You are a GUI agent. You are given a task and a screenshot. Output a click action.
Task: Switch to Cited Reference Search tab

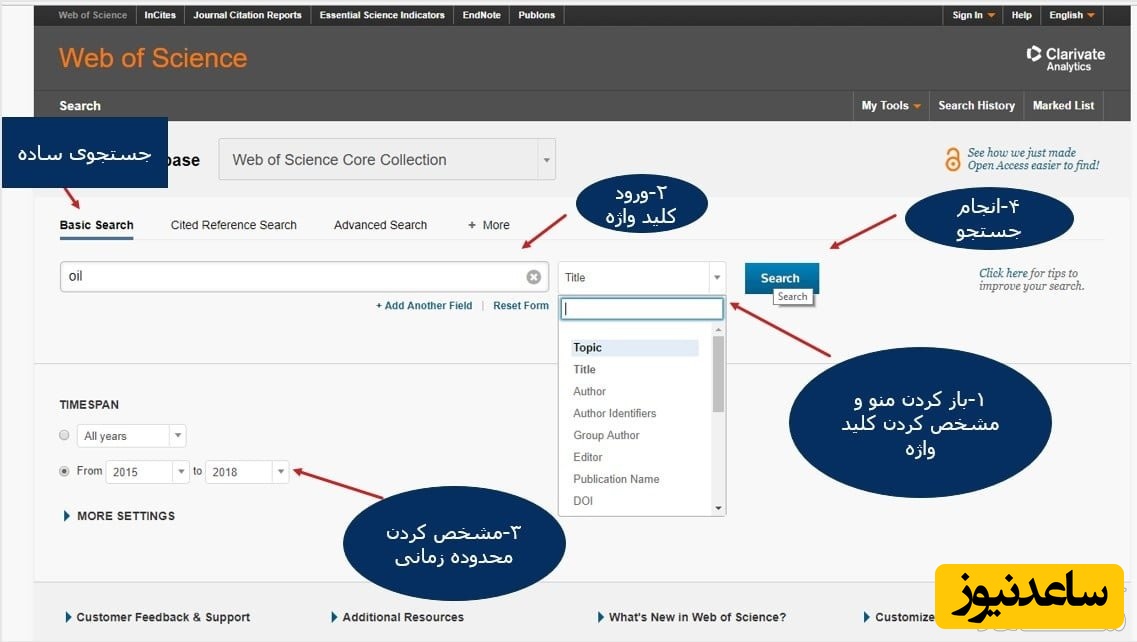(233, 225)
